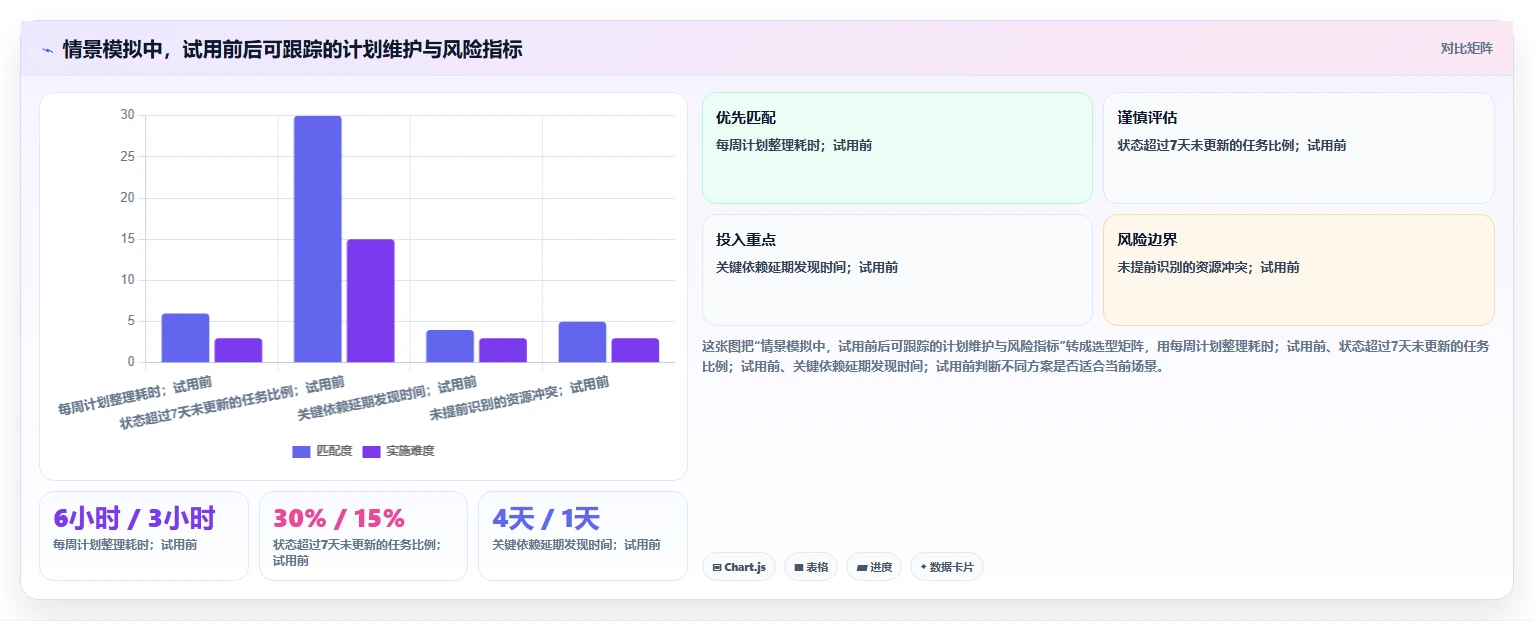The width and height of the screenshot is (1534, 621).
Task: Open the 风险边界 matrix card
Action: click(x=1298, y=270)
